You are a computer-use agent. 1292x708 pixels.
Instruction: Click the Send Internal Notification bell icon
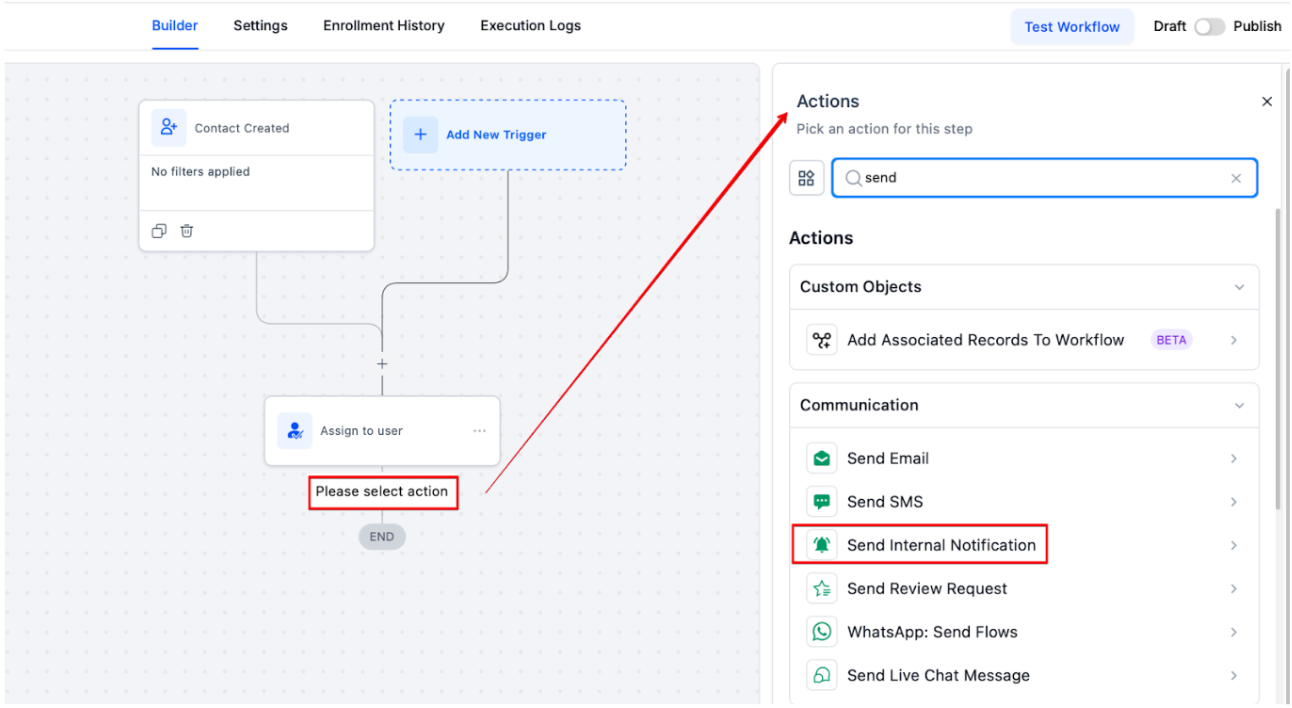click(x=822, y=545)
